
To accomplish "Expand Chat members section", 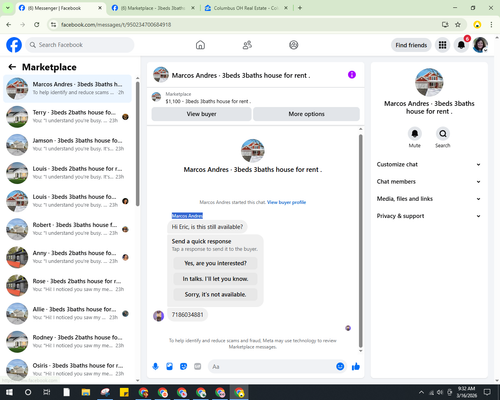I will [429, 182].
